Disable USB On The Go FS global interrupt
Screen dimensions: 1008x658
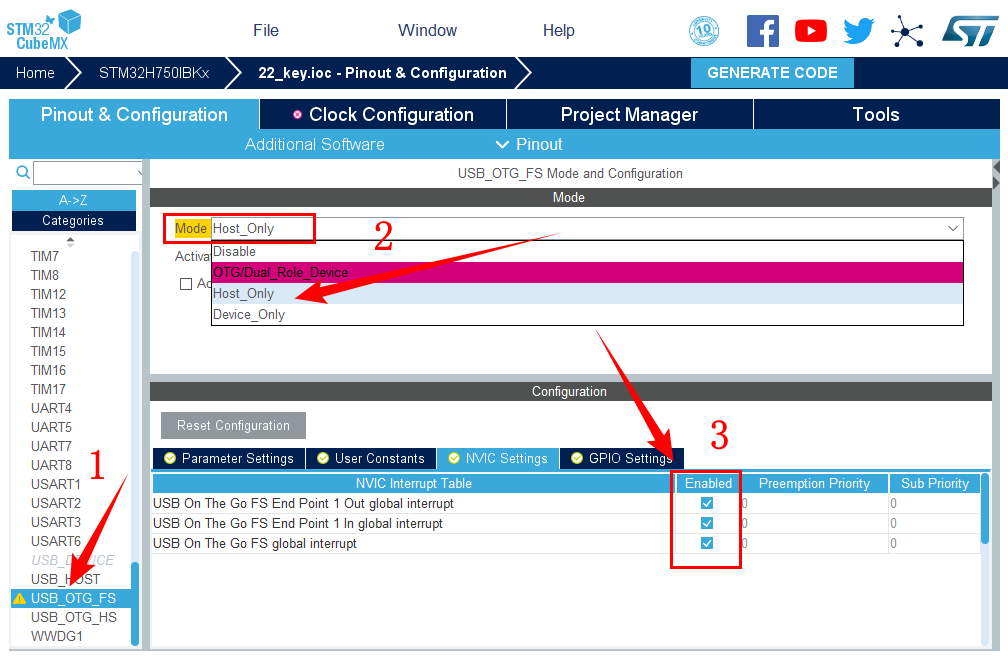pos(707,543)
